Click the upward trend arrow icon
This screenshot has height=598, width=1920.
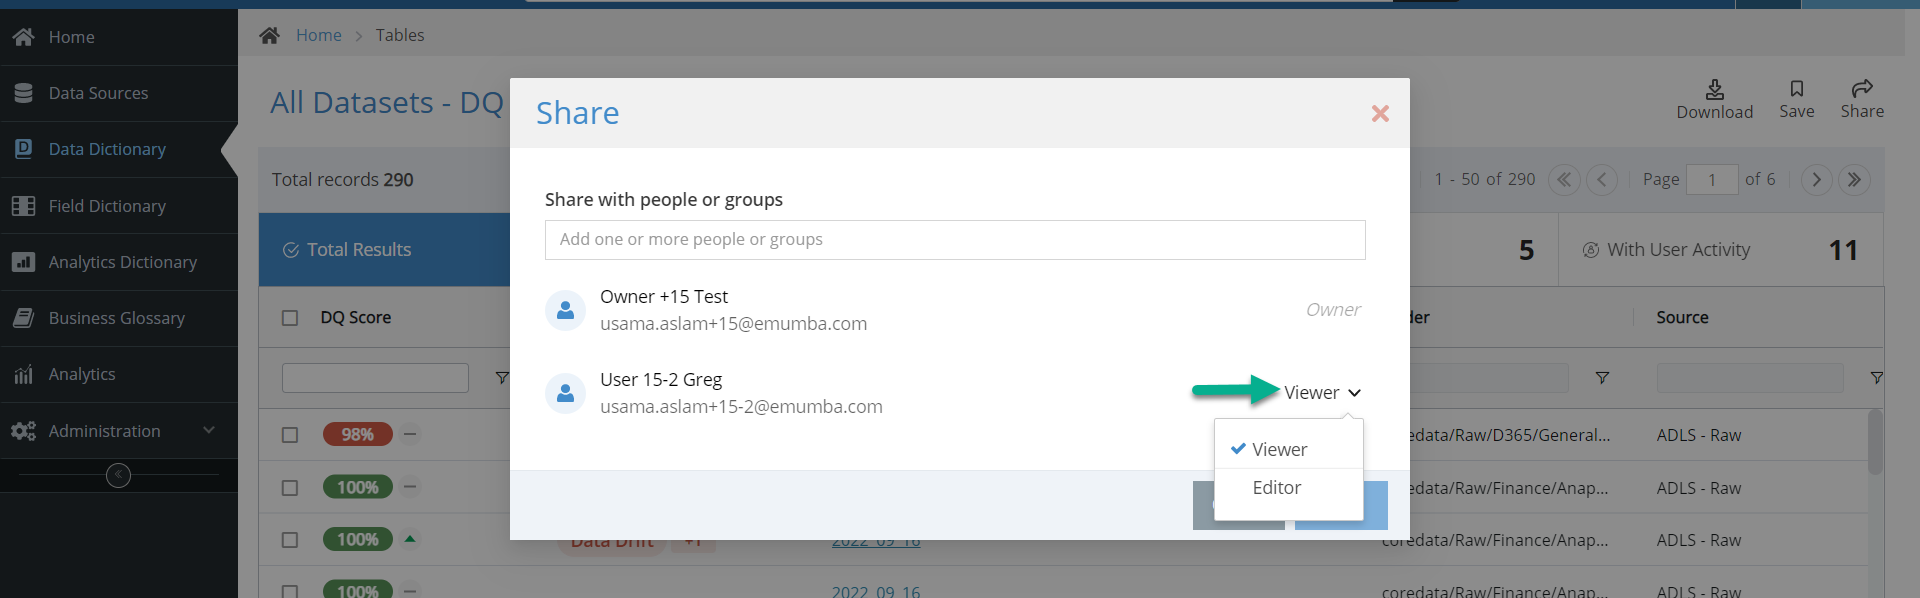pyautogui.click(x=410, y=539)
